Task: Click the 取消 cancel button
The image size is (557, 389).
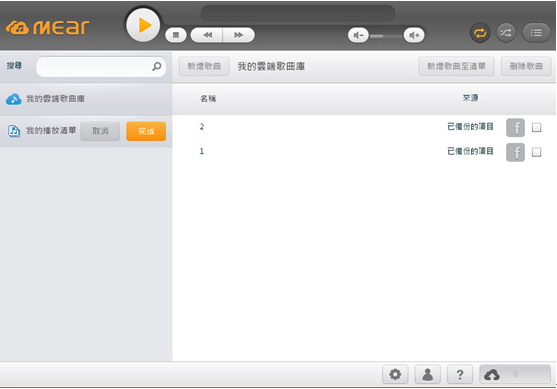Action: point(100,131)
